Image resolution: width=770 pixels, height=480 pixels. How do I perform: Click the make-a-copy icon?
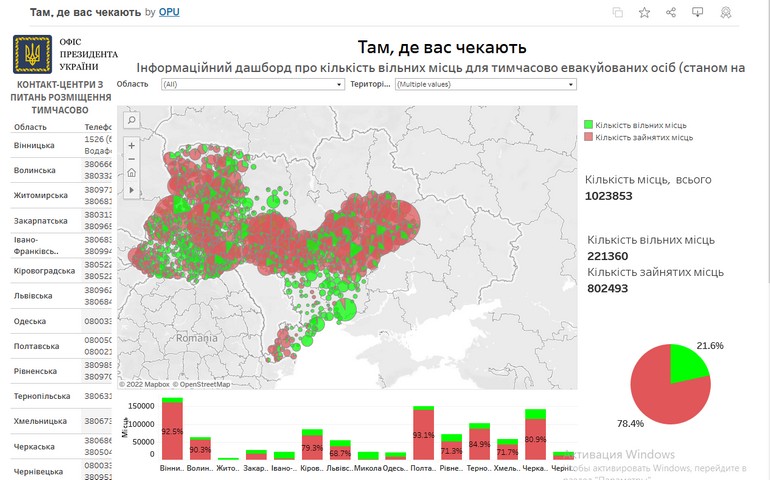[x=618, y=12]
